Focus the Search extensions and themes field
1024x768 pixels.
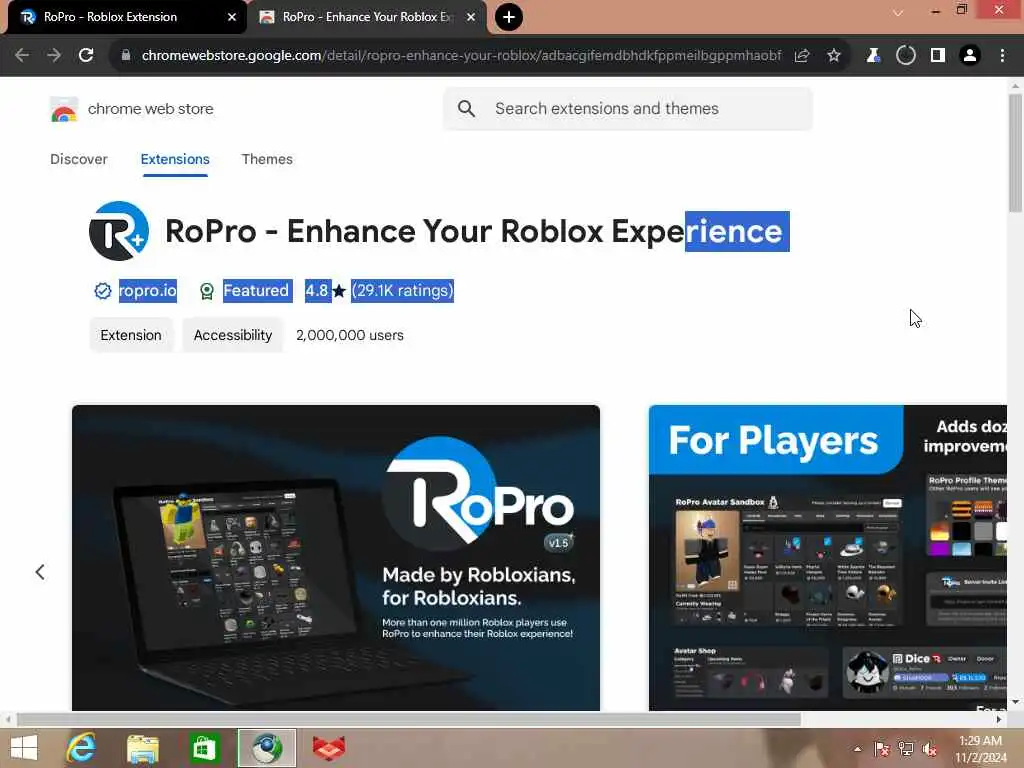coord(628,108)
